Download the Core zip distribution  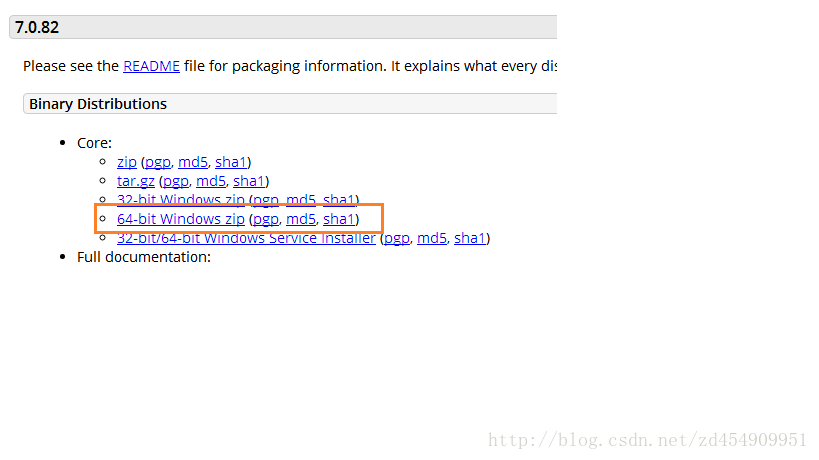tap(126, 162)
